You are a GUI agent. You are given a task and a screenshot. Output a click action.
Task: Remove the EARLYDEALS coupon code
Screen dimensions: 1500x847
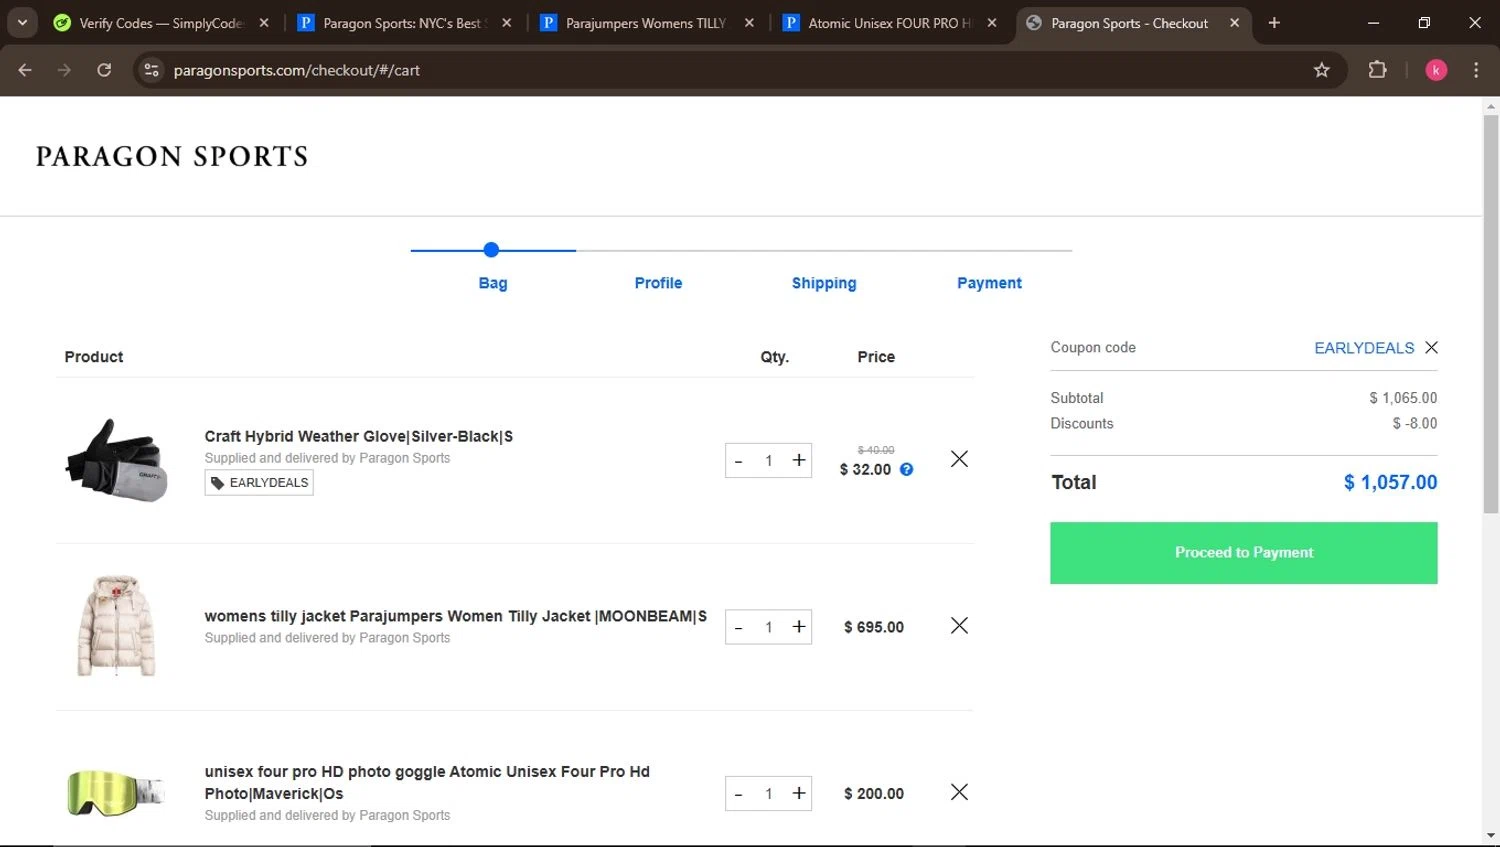pyautogui.click(x=1431, y=348)
